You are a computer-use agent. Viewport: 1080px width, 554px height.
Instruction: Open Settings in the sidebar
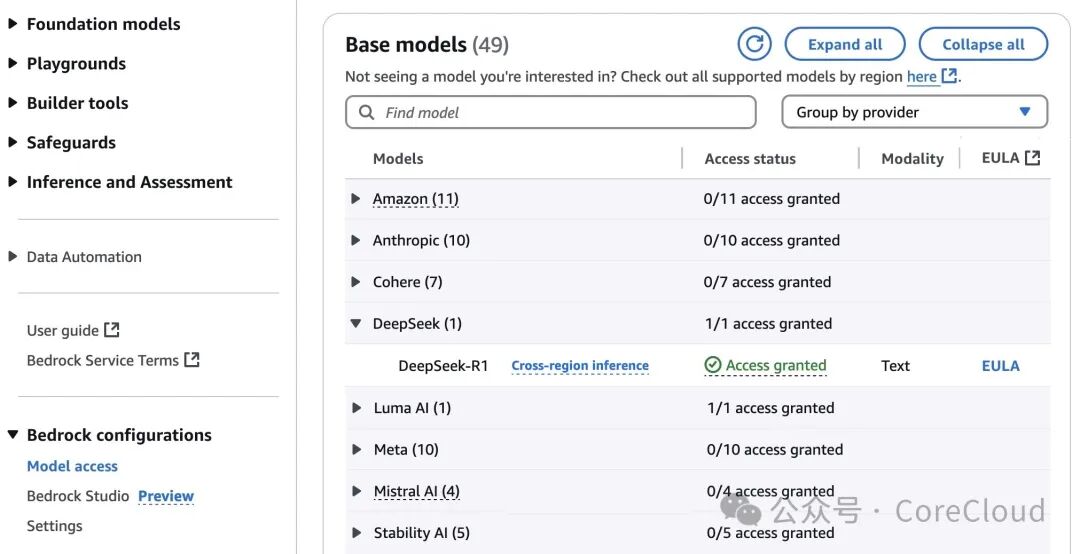pos(54,526)
